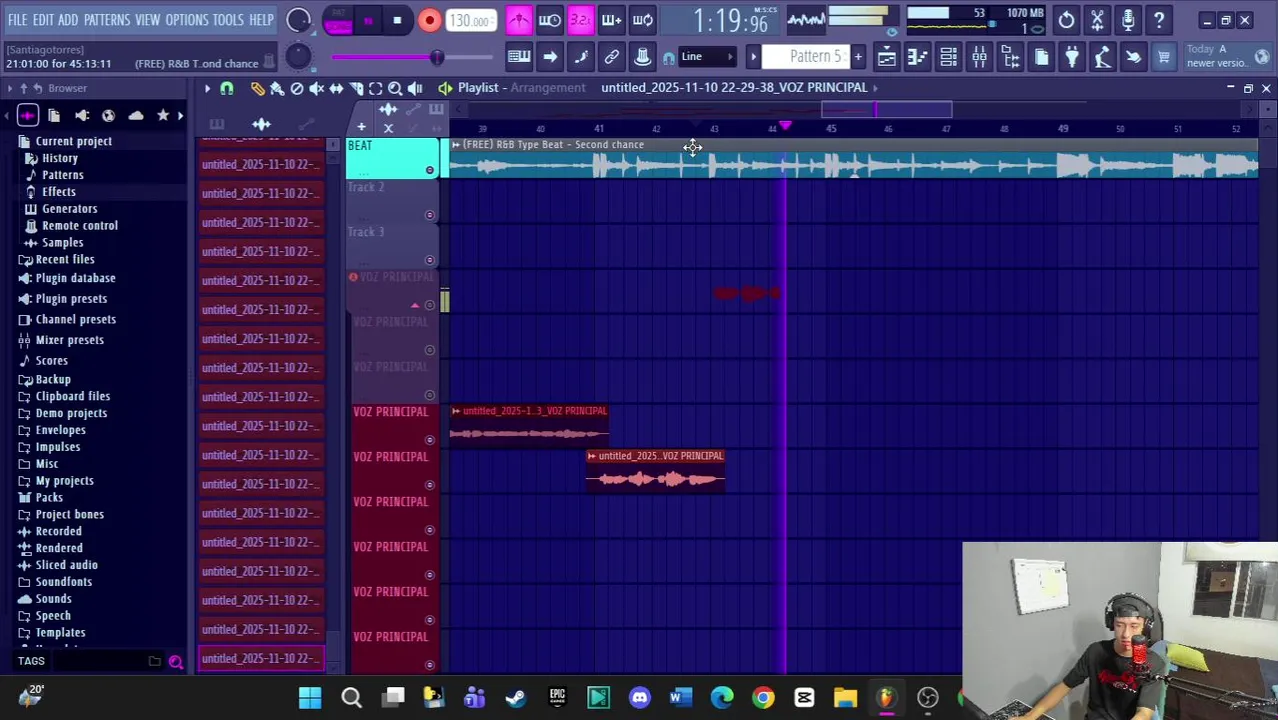The width and height of the screenshot is (1278, 720).
Task: Open pattern options arrow left of Pattern 5
Action: coord(754,57)
